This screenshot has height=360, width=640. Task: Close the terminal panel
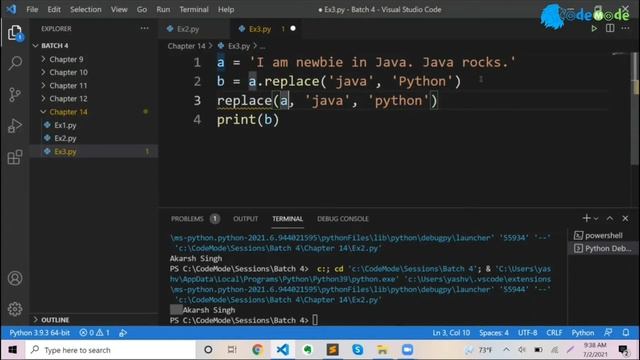coord(625,218)
